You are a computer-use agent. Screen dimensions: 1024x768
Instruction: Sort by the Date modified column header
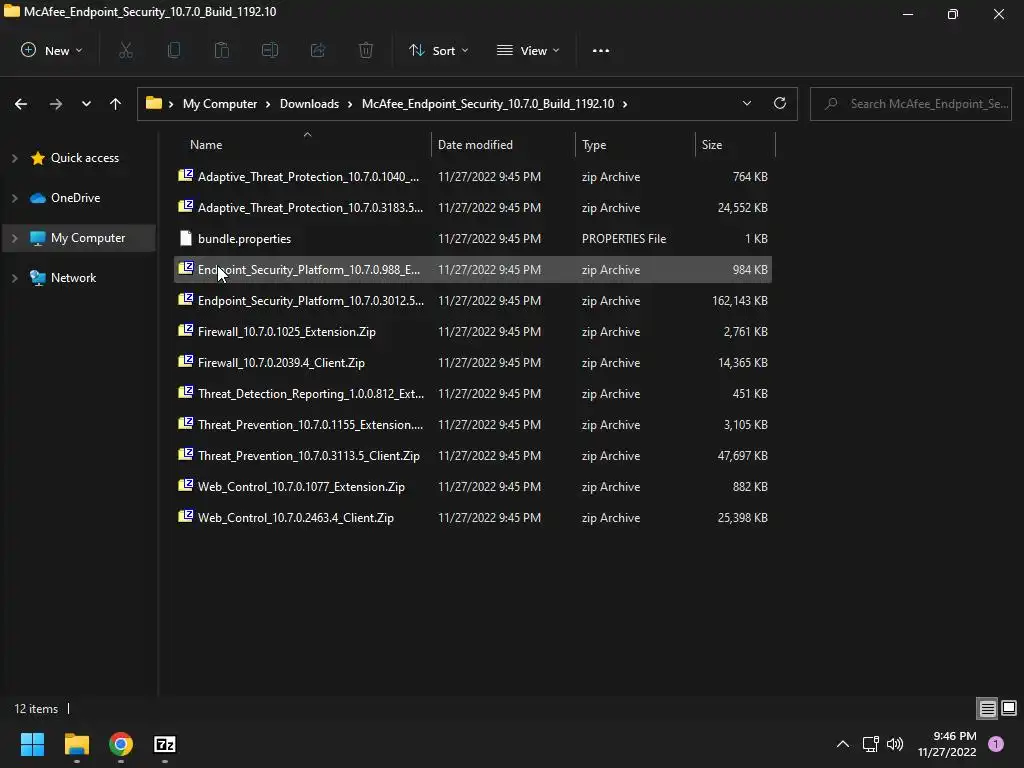click(475, 145)
